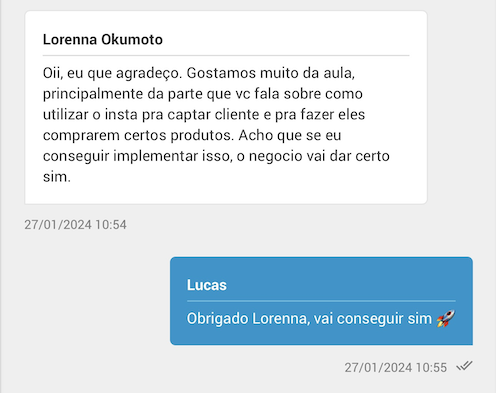
Task: Click the phrase 'comprarem certos produtos'
Action: coord(139,136)
